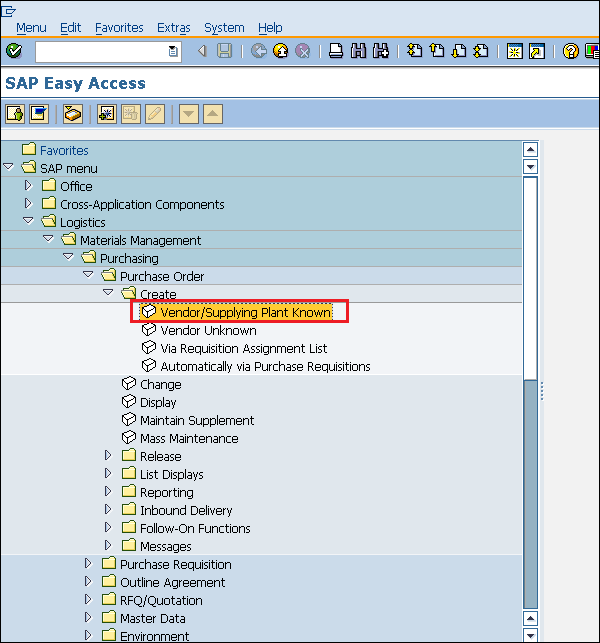Expand the Follow-On Functions folder
The width and height of the screenshot is (600, 643).
(x=108, y=527)
